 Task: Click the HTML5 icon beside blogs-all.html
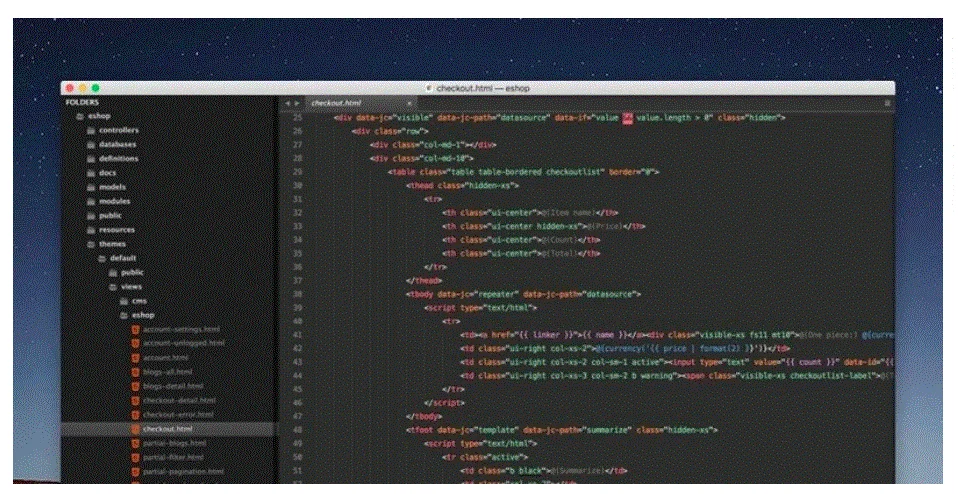[136, 372]
